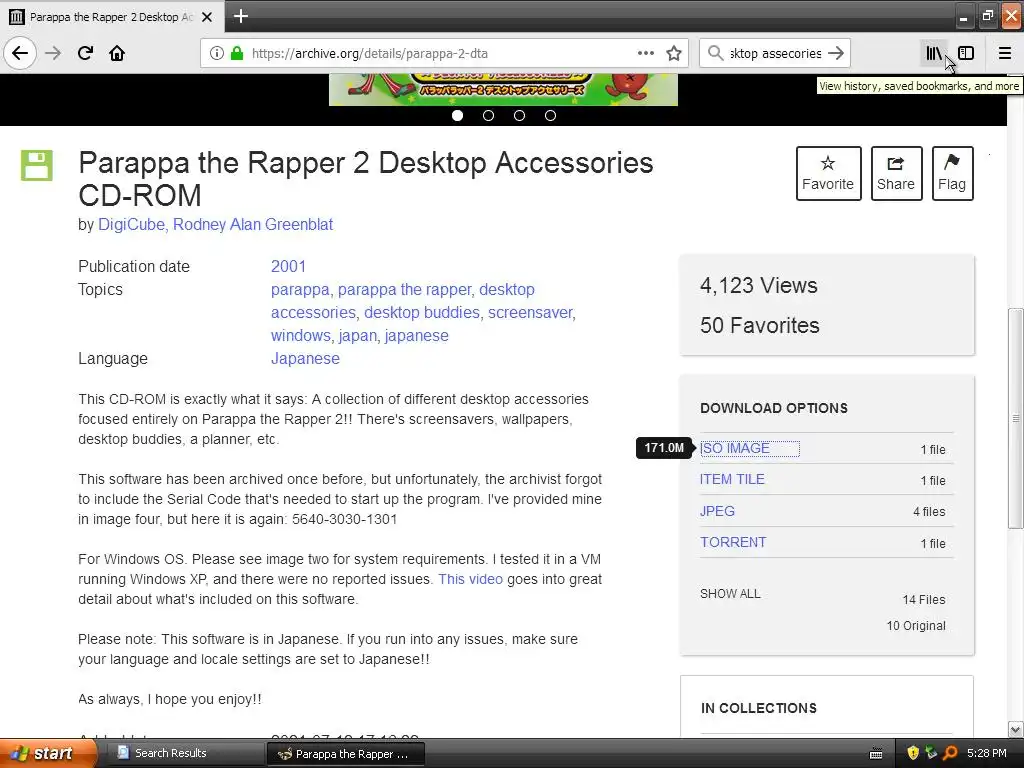1024x768 pixels.
Task: Click the 10 Original files link
Action: tap(916, 626)
